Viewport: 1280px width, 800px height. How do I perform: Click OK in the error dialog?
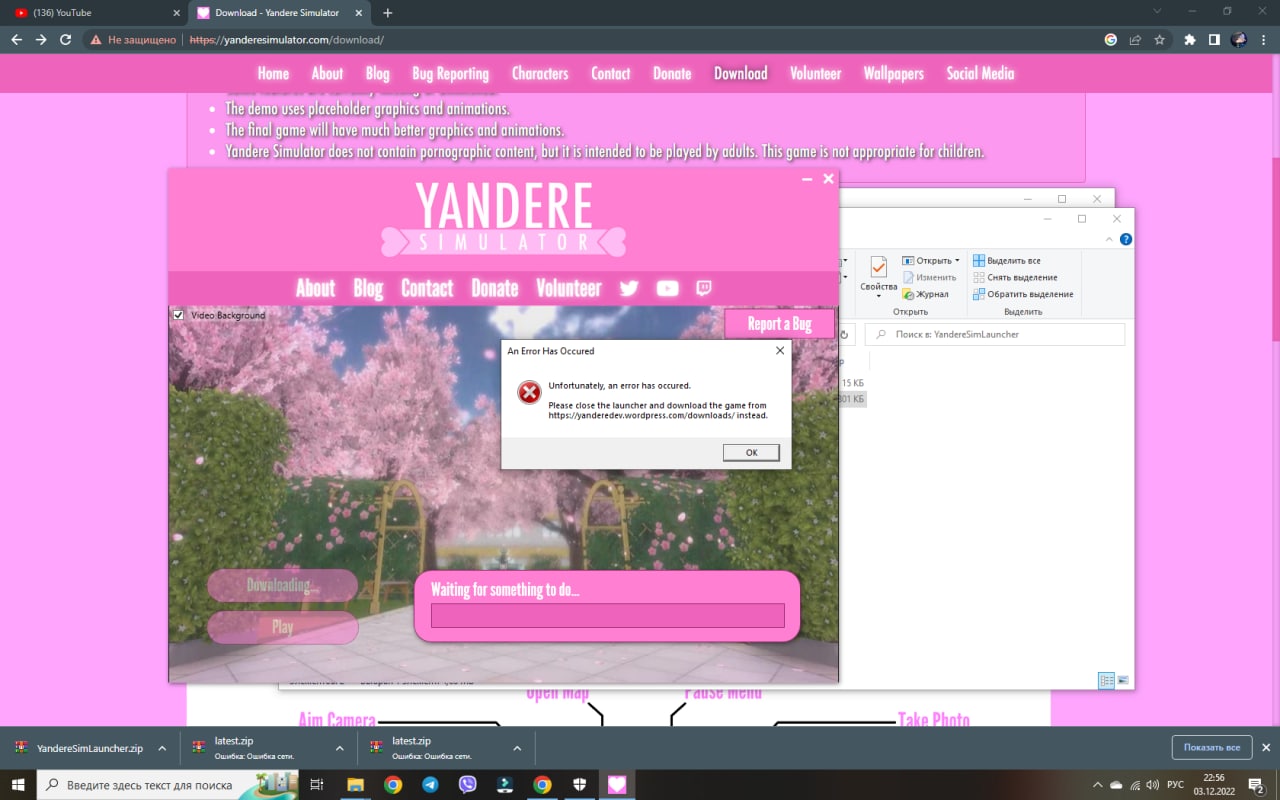751,452
